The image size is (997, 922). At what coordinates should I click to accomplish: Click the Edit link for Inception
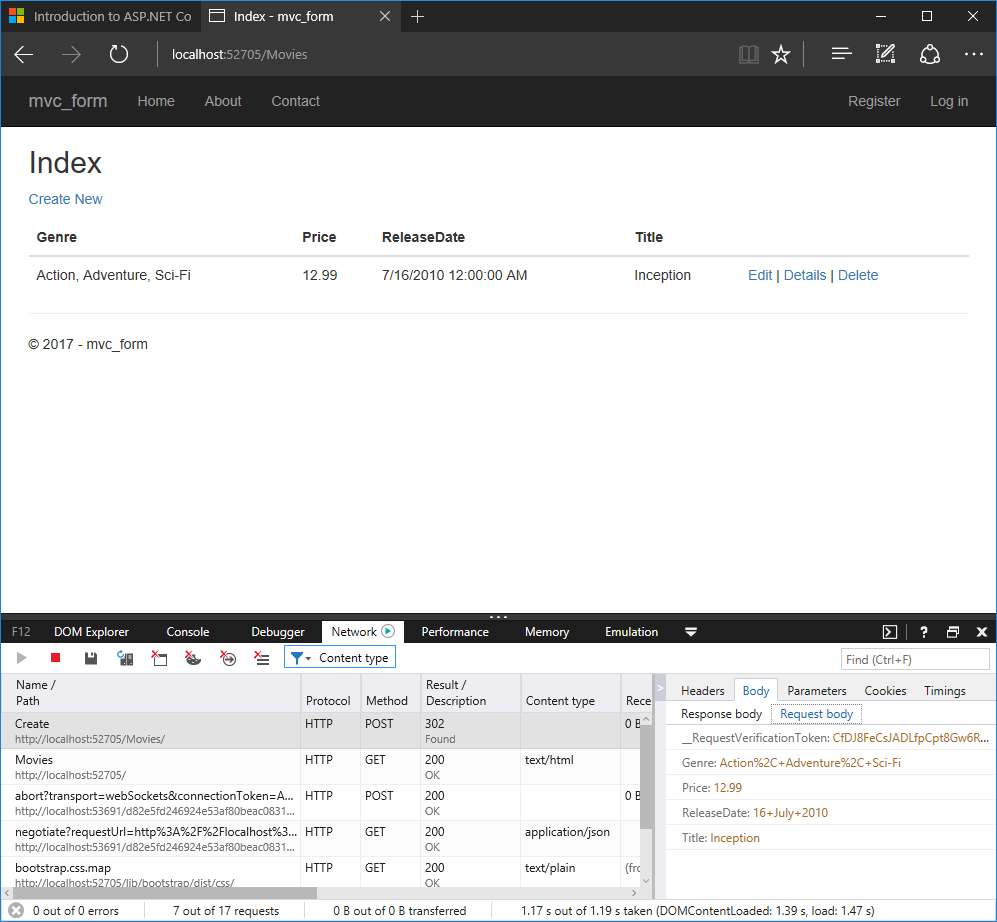click(x=760, y=275)
